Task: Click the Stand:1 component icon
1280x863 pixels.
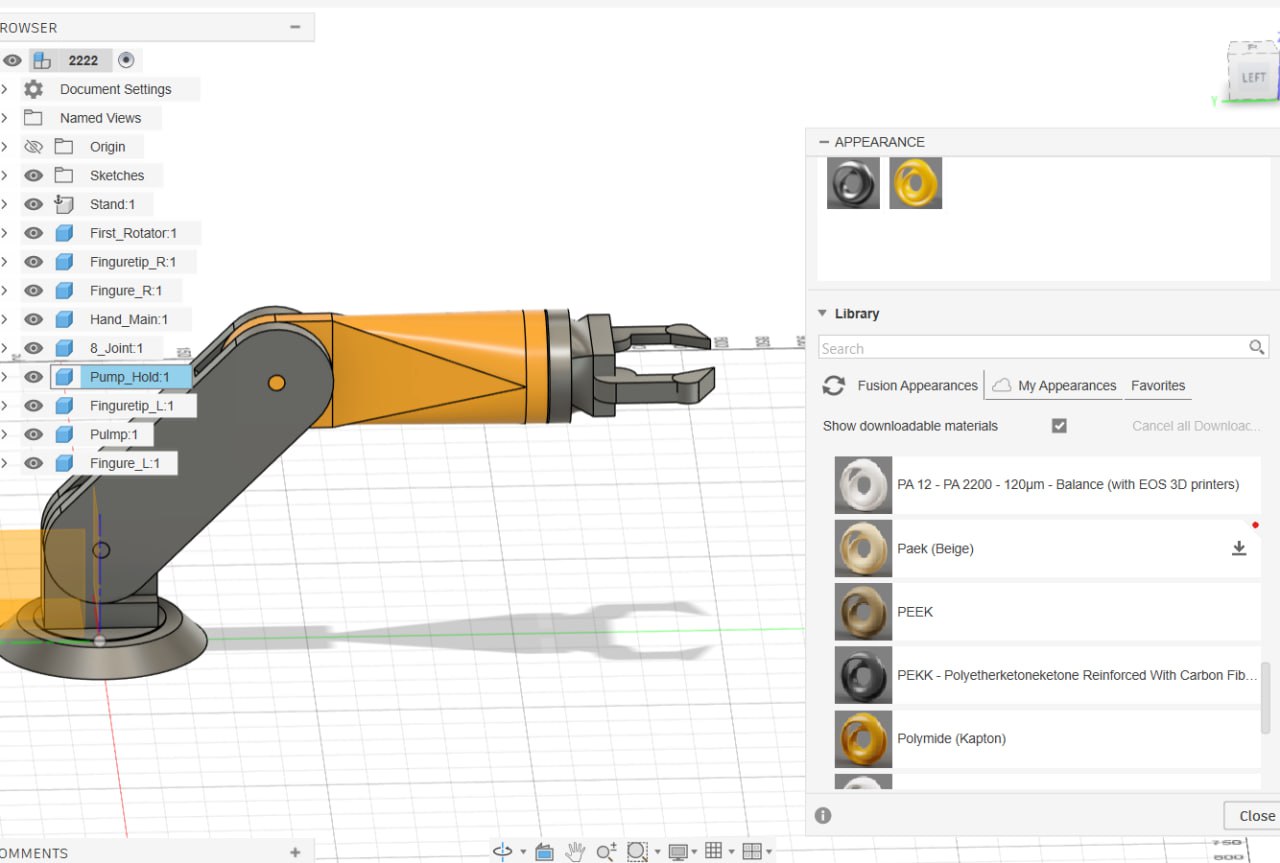Action: [x=64, y=204]
